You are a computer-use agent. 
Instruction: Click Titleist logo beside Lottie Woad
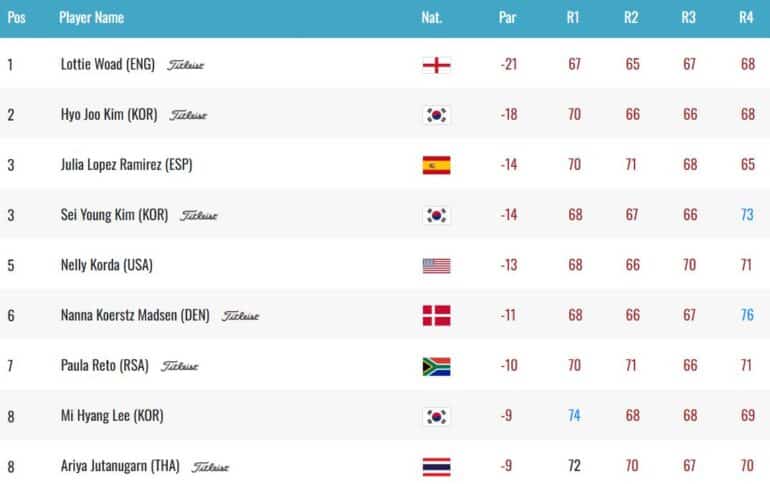(185, 65)
